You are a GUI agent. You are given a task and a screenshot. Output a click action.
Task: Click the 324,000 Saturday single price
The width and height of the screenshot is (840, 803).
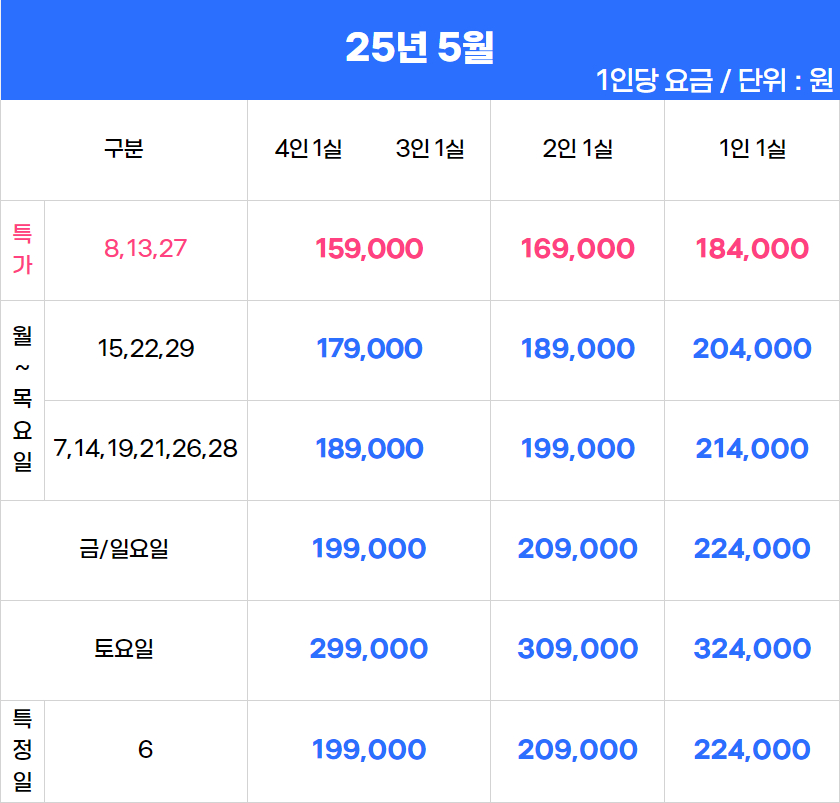[752, 649]
